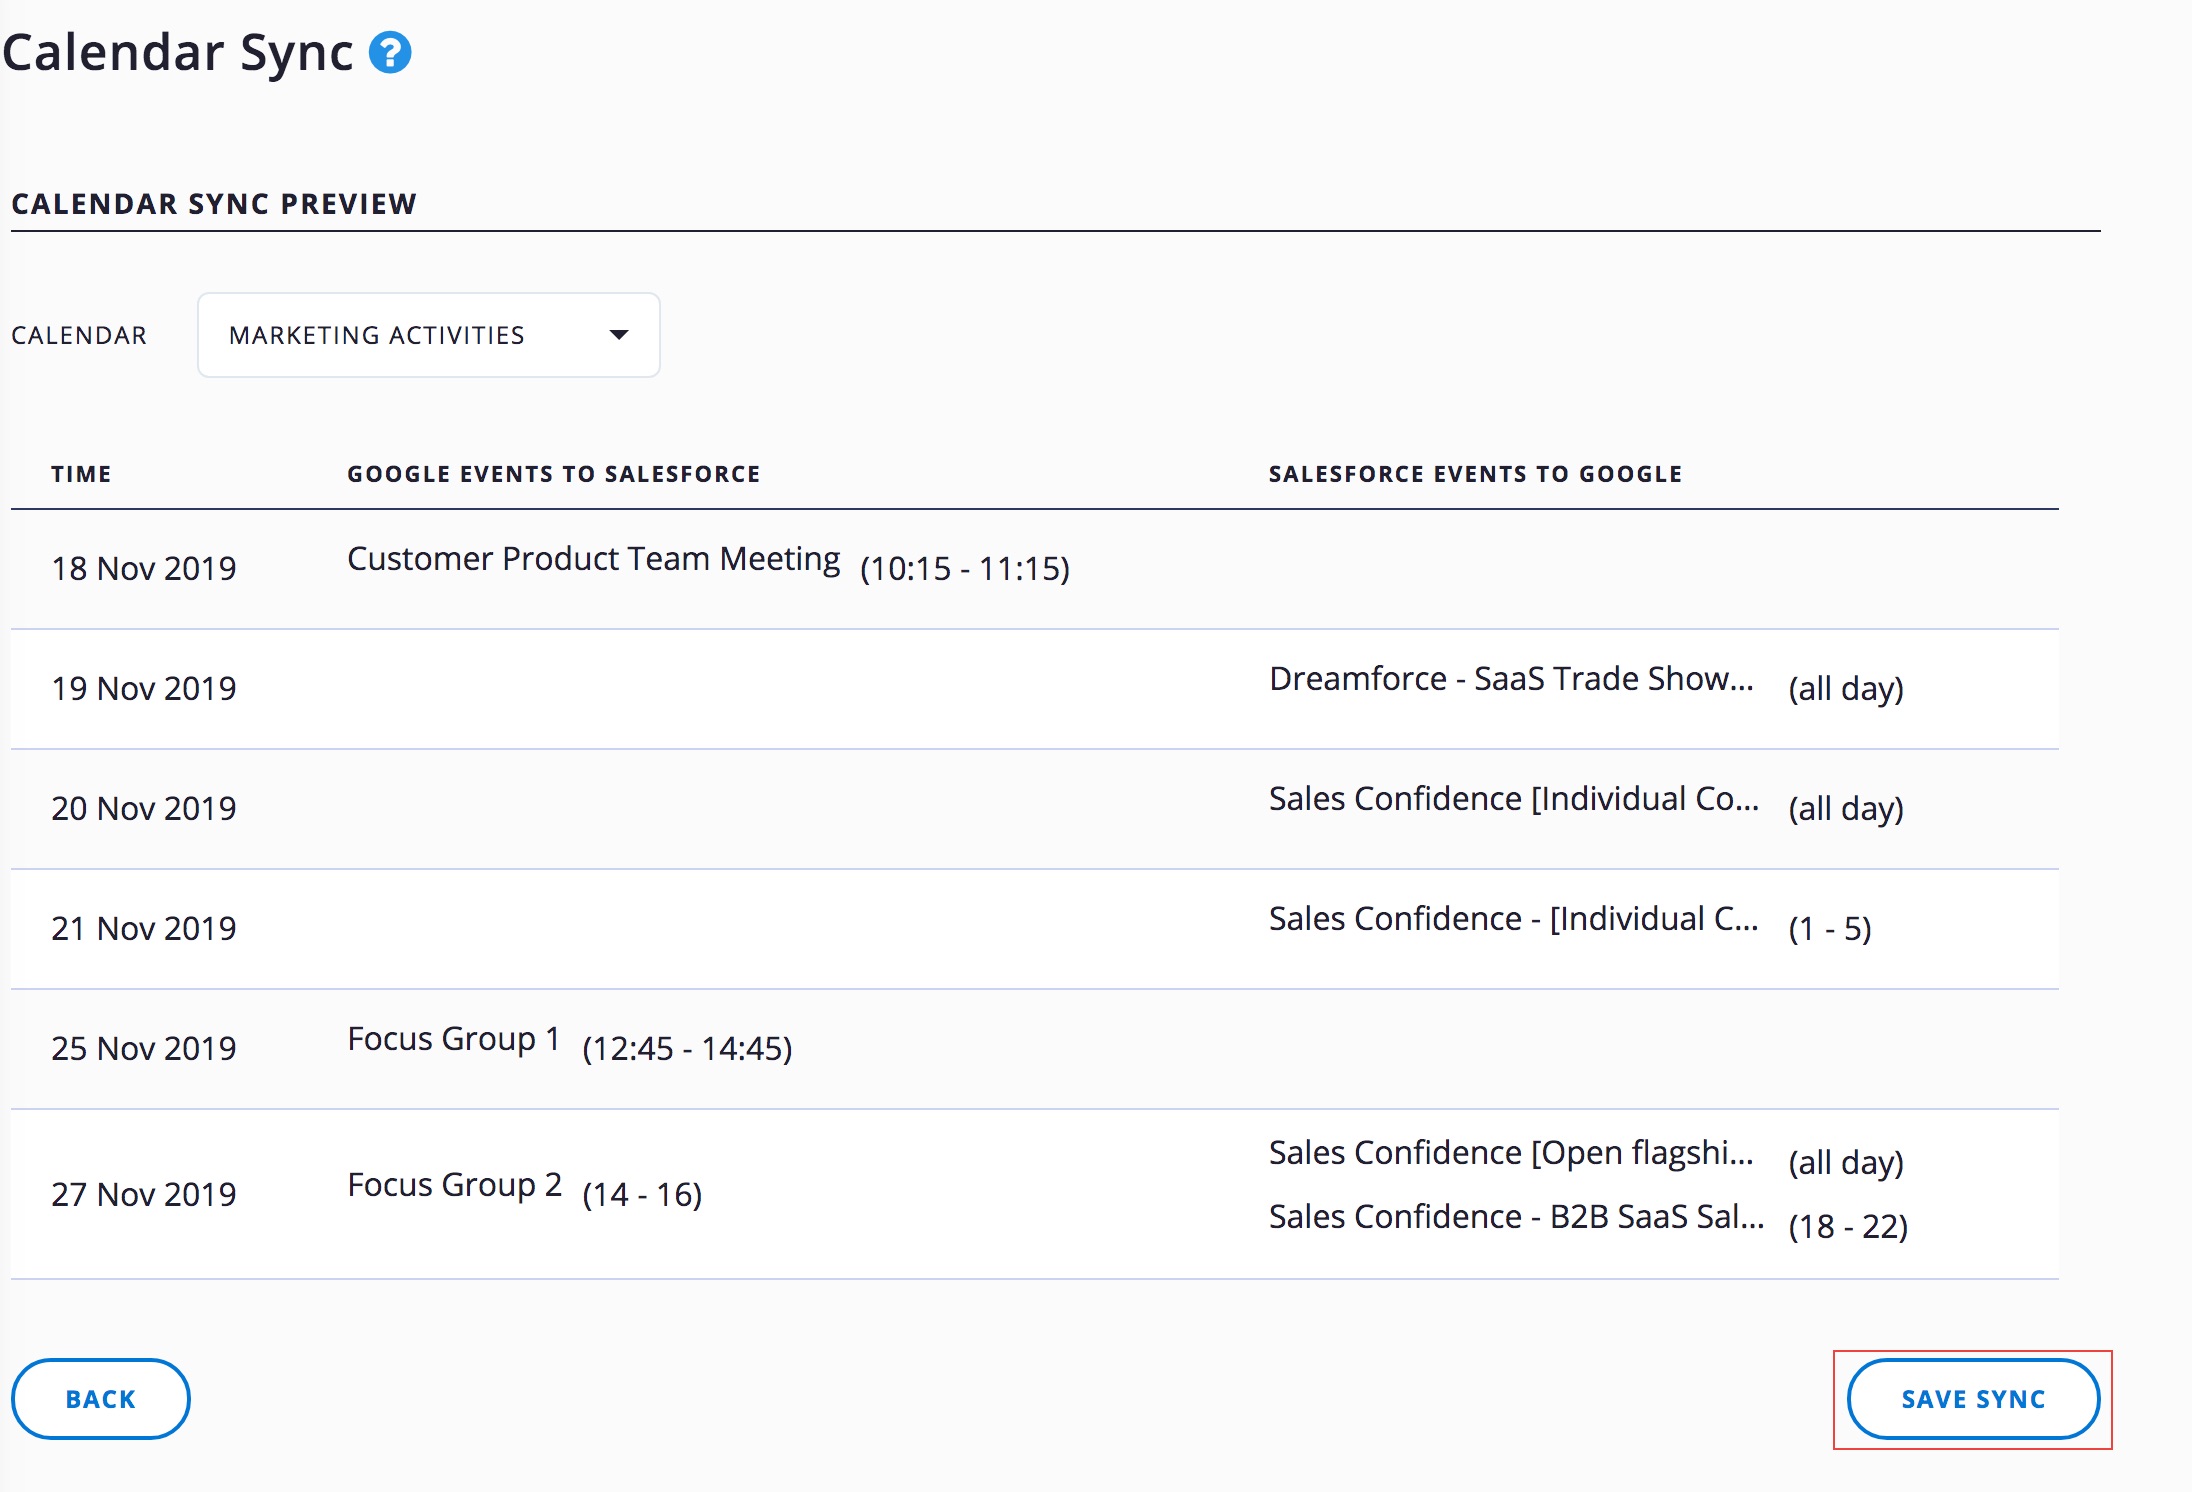Click the Calendar Sync Preview section heading
The image size is (2192, 1492).
214,204
